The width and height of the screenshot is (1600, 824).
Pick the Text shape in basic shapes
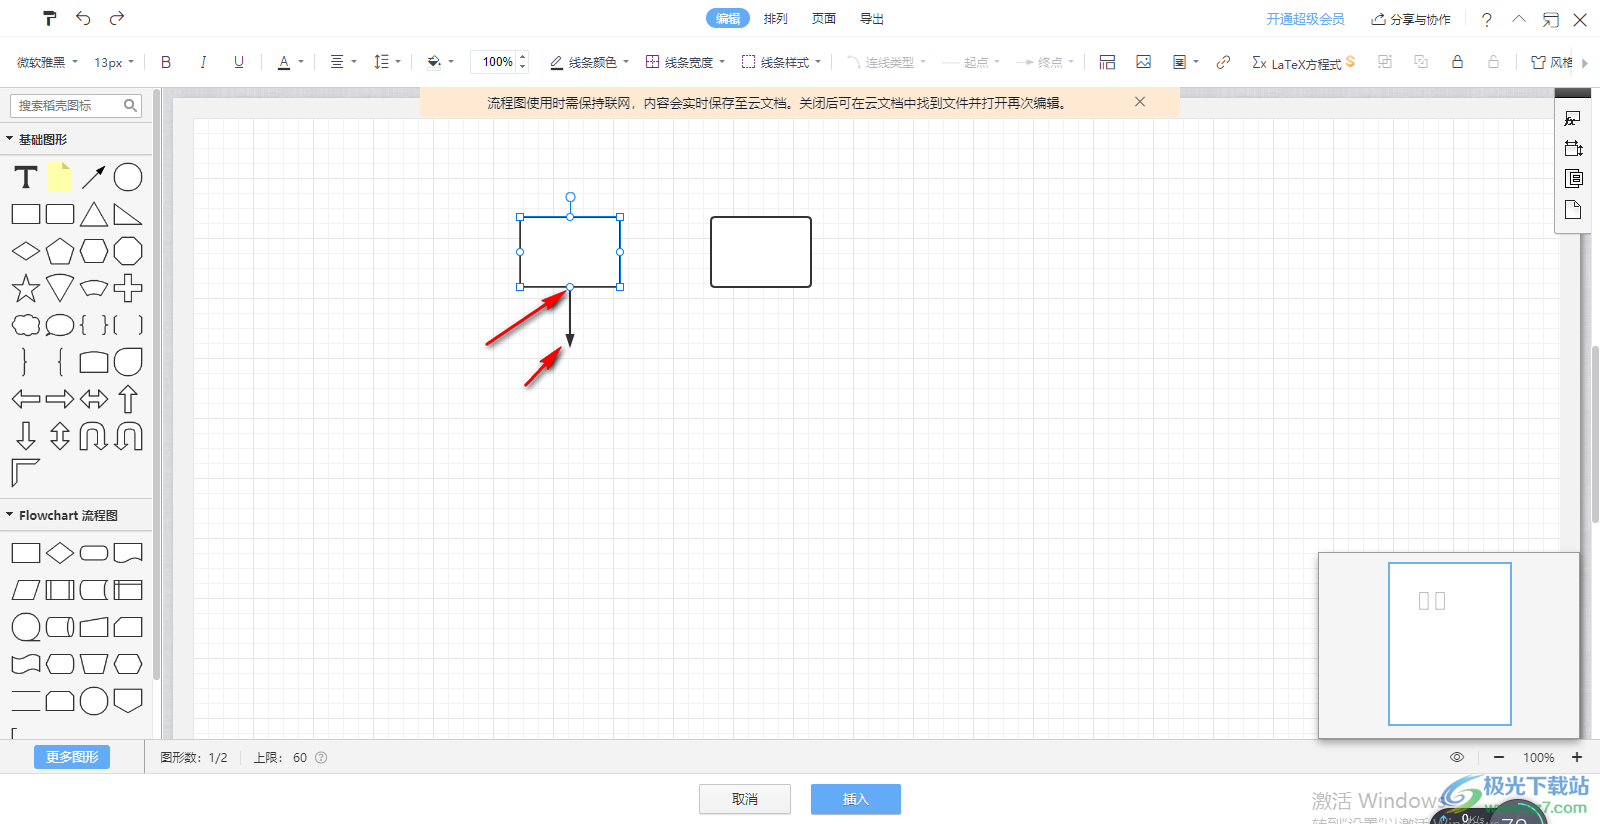26,177
